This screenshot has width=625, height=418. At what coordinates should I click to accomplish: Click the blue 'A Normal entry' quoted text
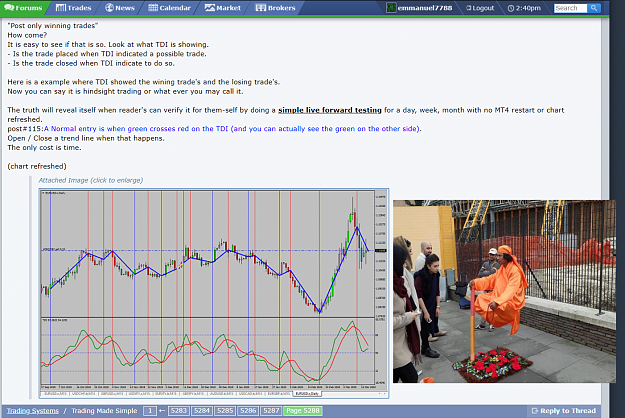click(x=232, y=129)
